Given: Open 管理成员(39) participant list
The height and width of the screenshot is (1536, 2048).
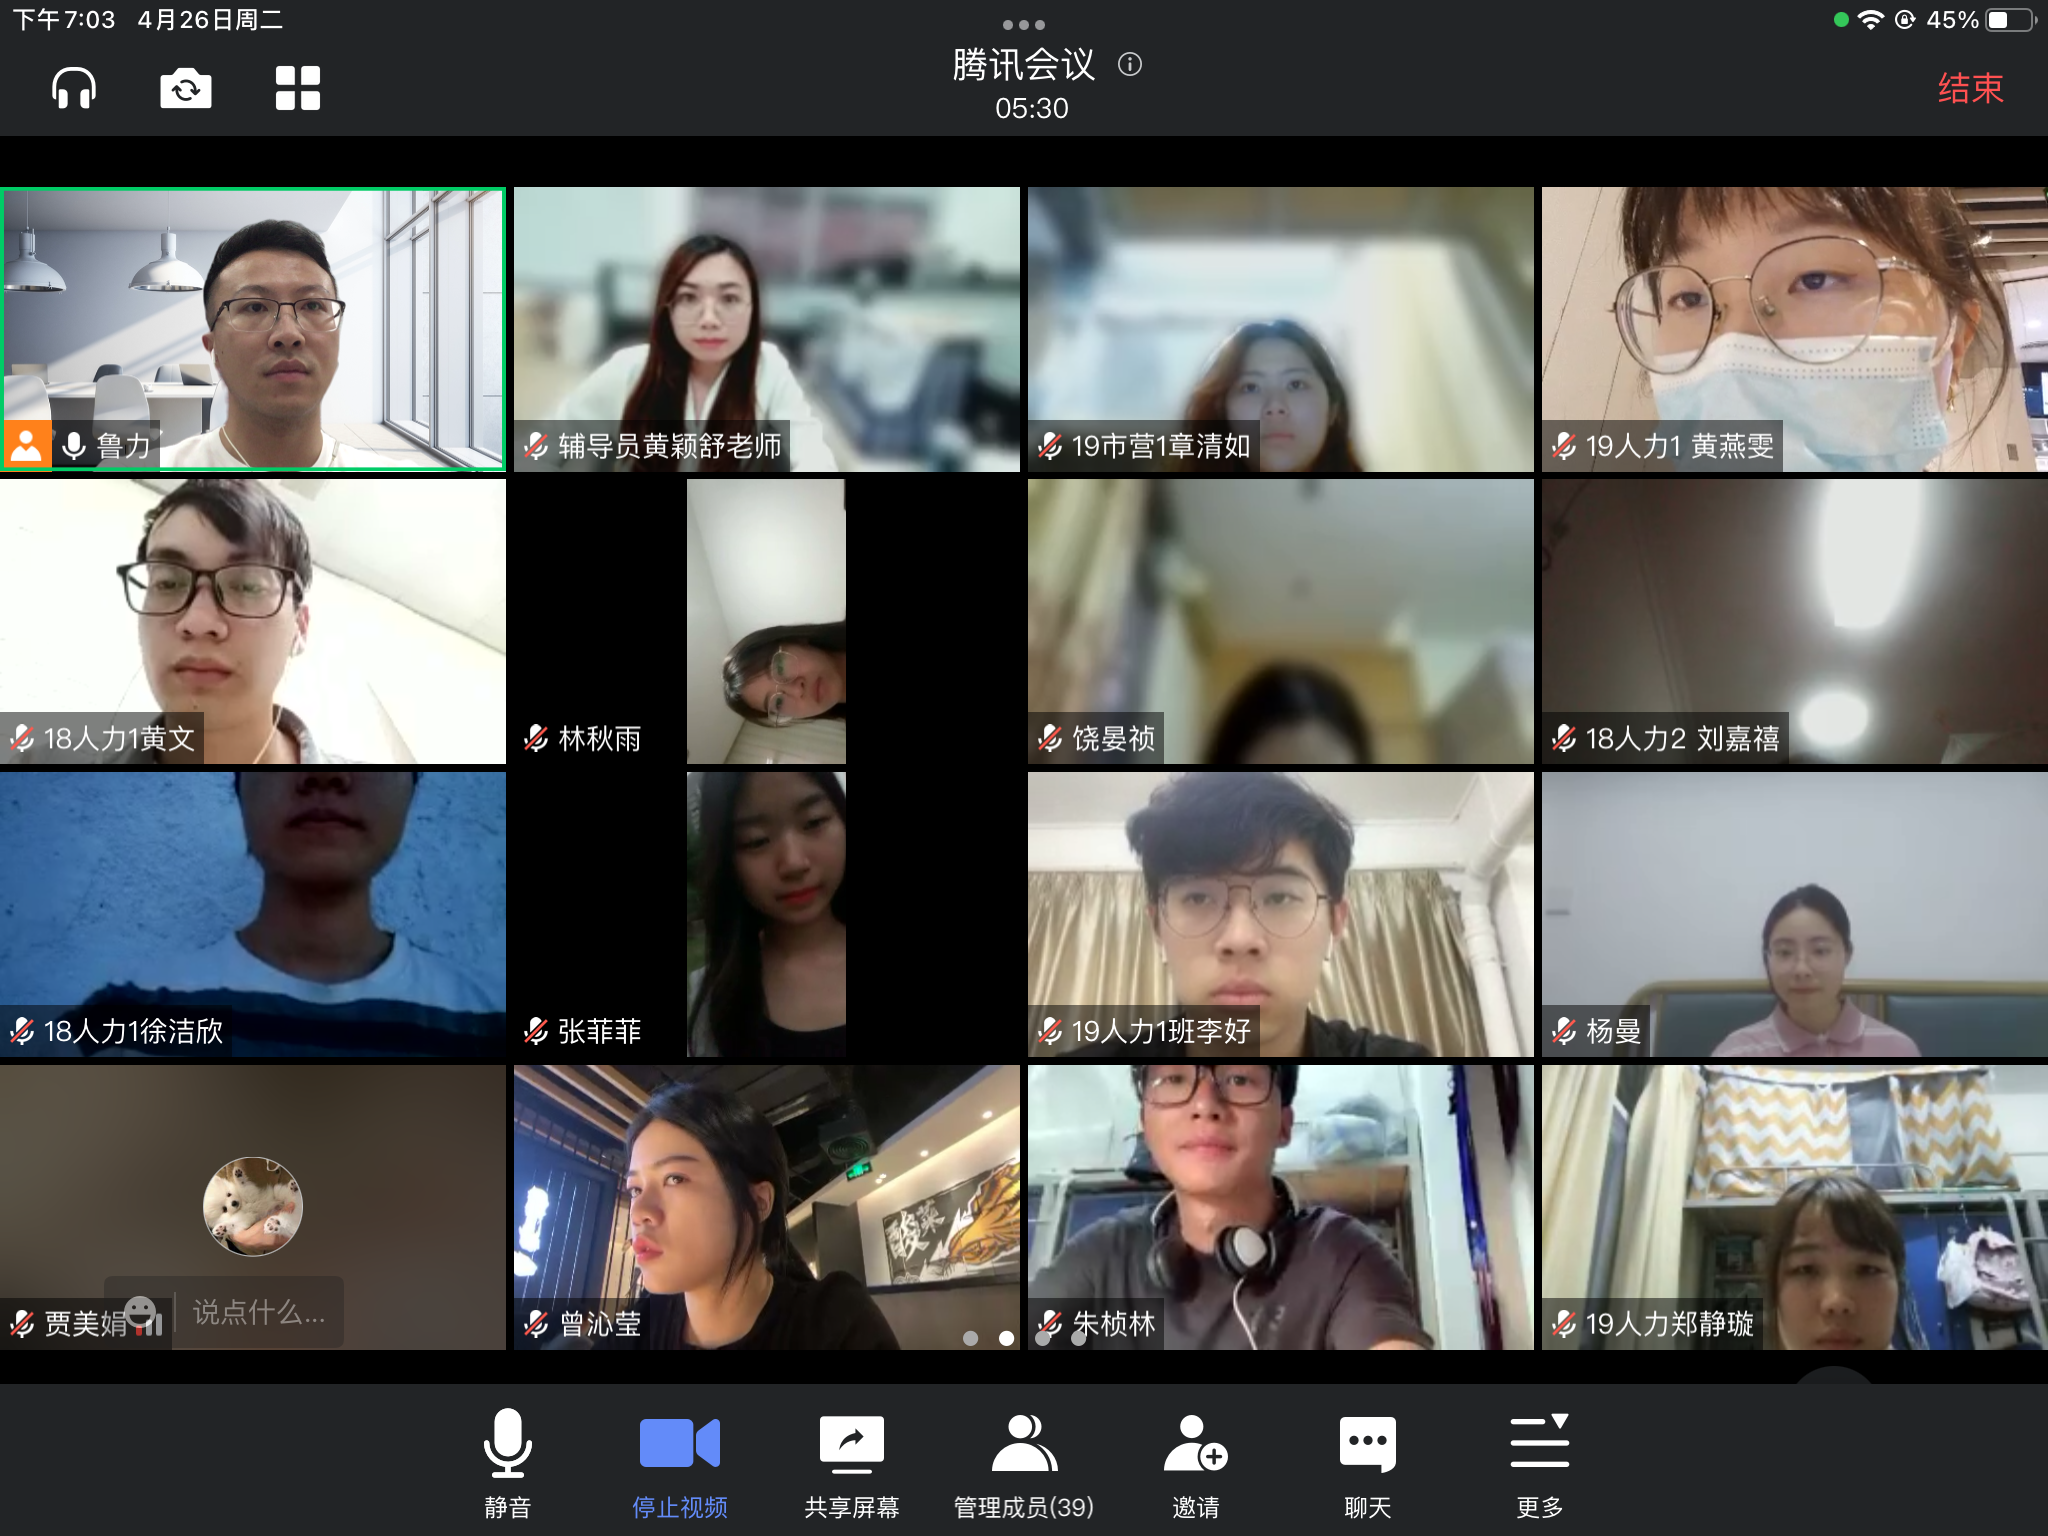Looking at the screenshot, I should coord(1024,1464).
